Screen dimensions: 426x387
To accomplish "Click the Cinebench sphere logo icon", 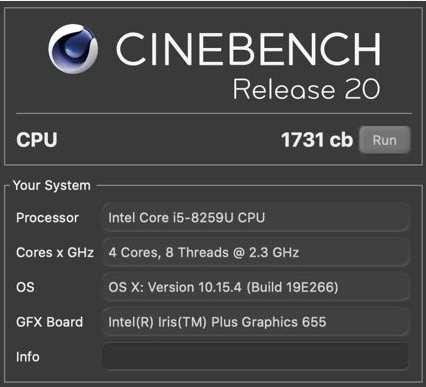I will (x=73, y=49).
